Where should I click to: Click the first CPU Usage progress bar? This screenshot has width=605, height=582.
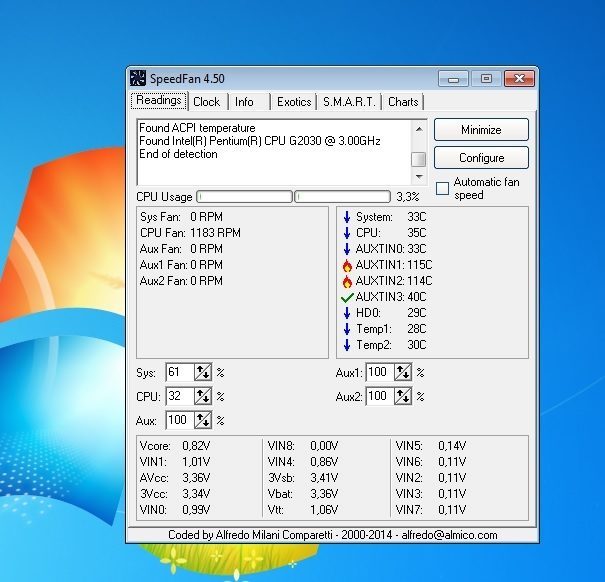pyautogui.click(x=244, y=196)
